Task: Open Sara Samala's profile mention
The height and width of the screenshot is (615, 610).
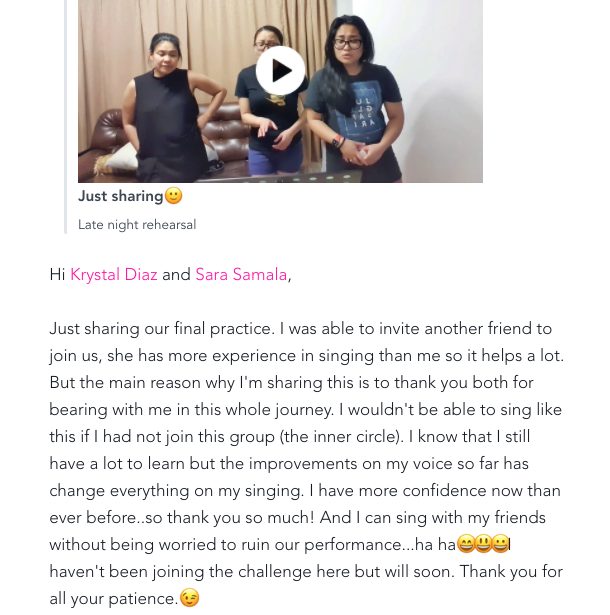Action: [241, 275]
